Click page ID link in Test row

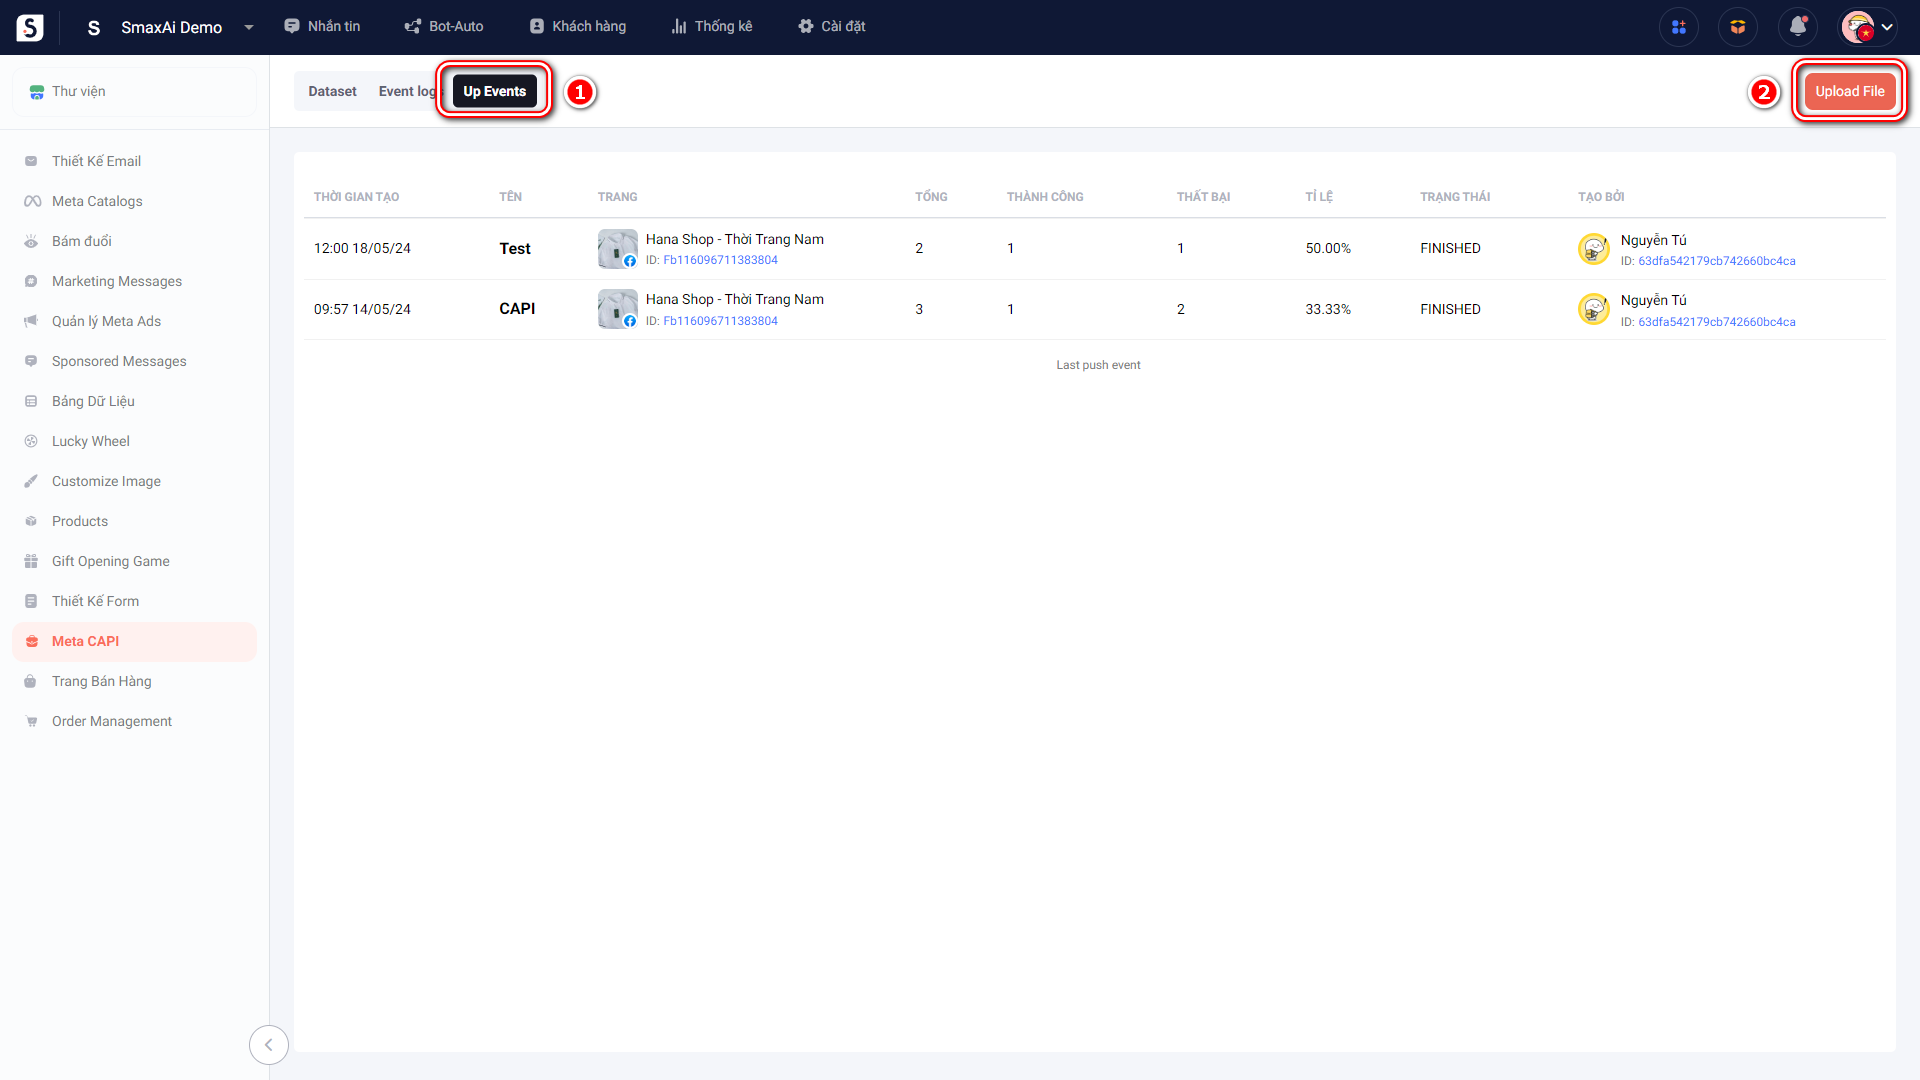tap(720, 260)
